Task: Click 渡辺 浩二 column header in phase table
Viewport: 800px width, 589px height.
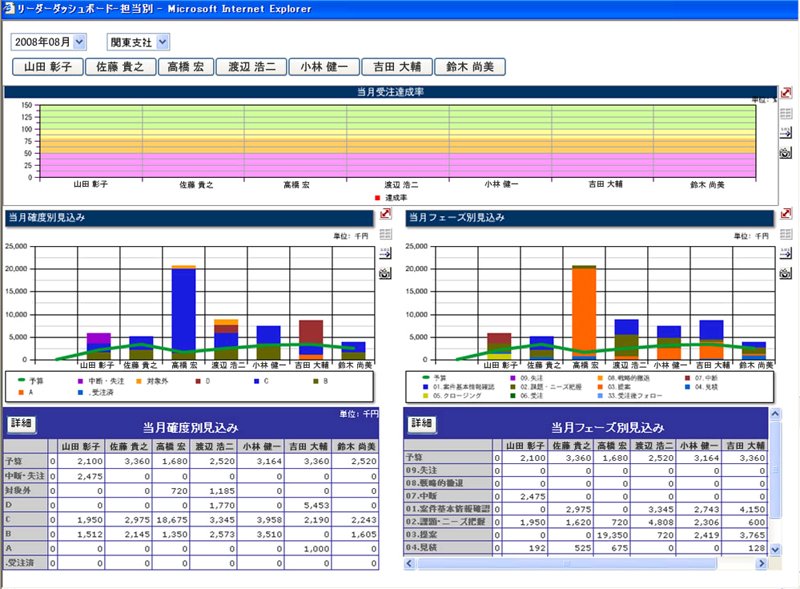Action: click(653, 446)
